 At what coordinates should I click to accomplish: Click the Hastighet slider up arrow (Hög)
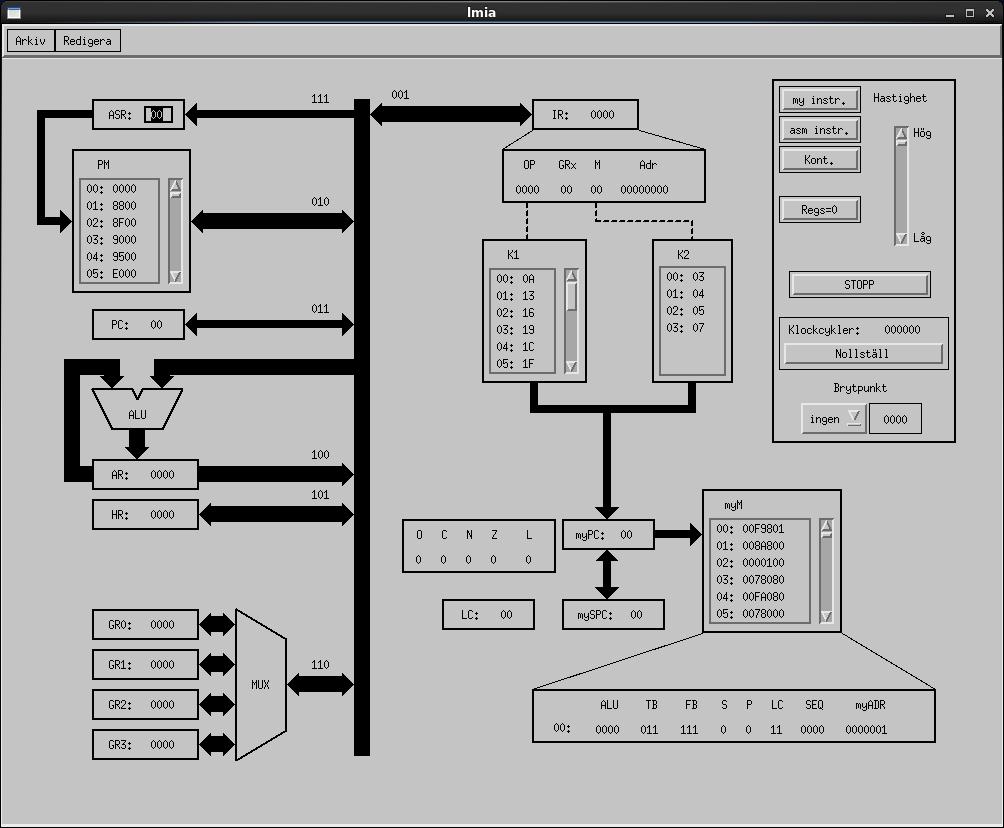tap(901, 133)
